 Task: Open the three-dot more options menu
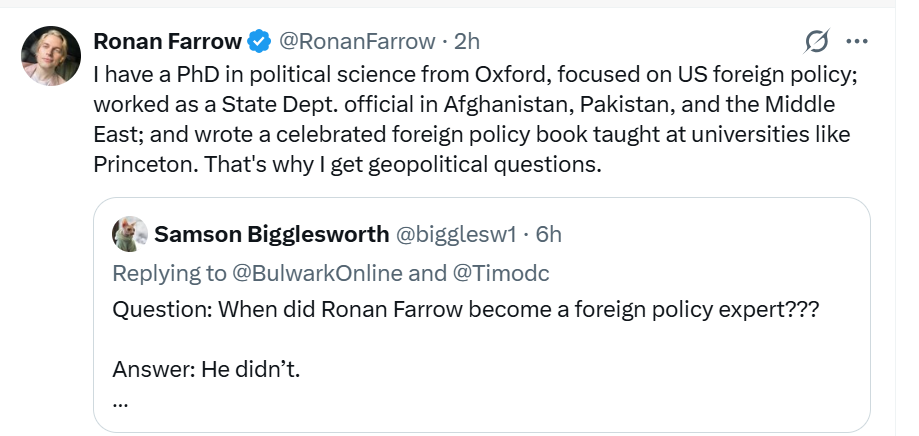tap(856, 41)
